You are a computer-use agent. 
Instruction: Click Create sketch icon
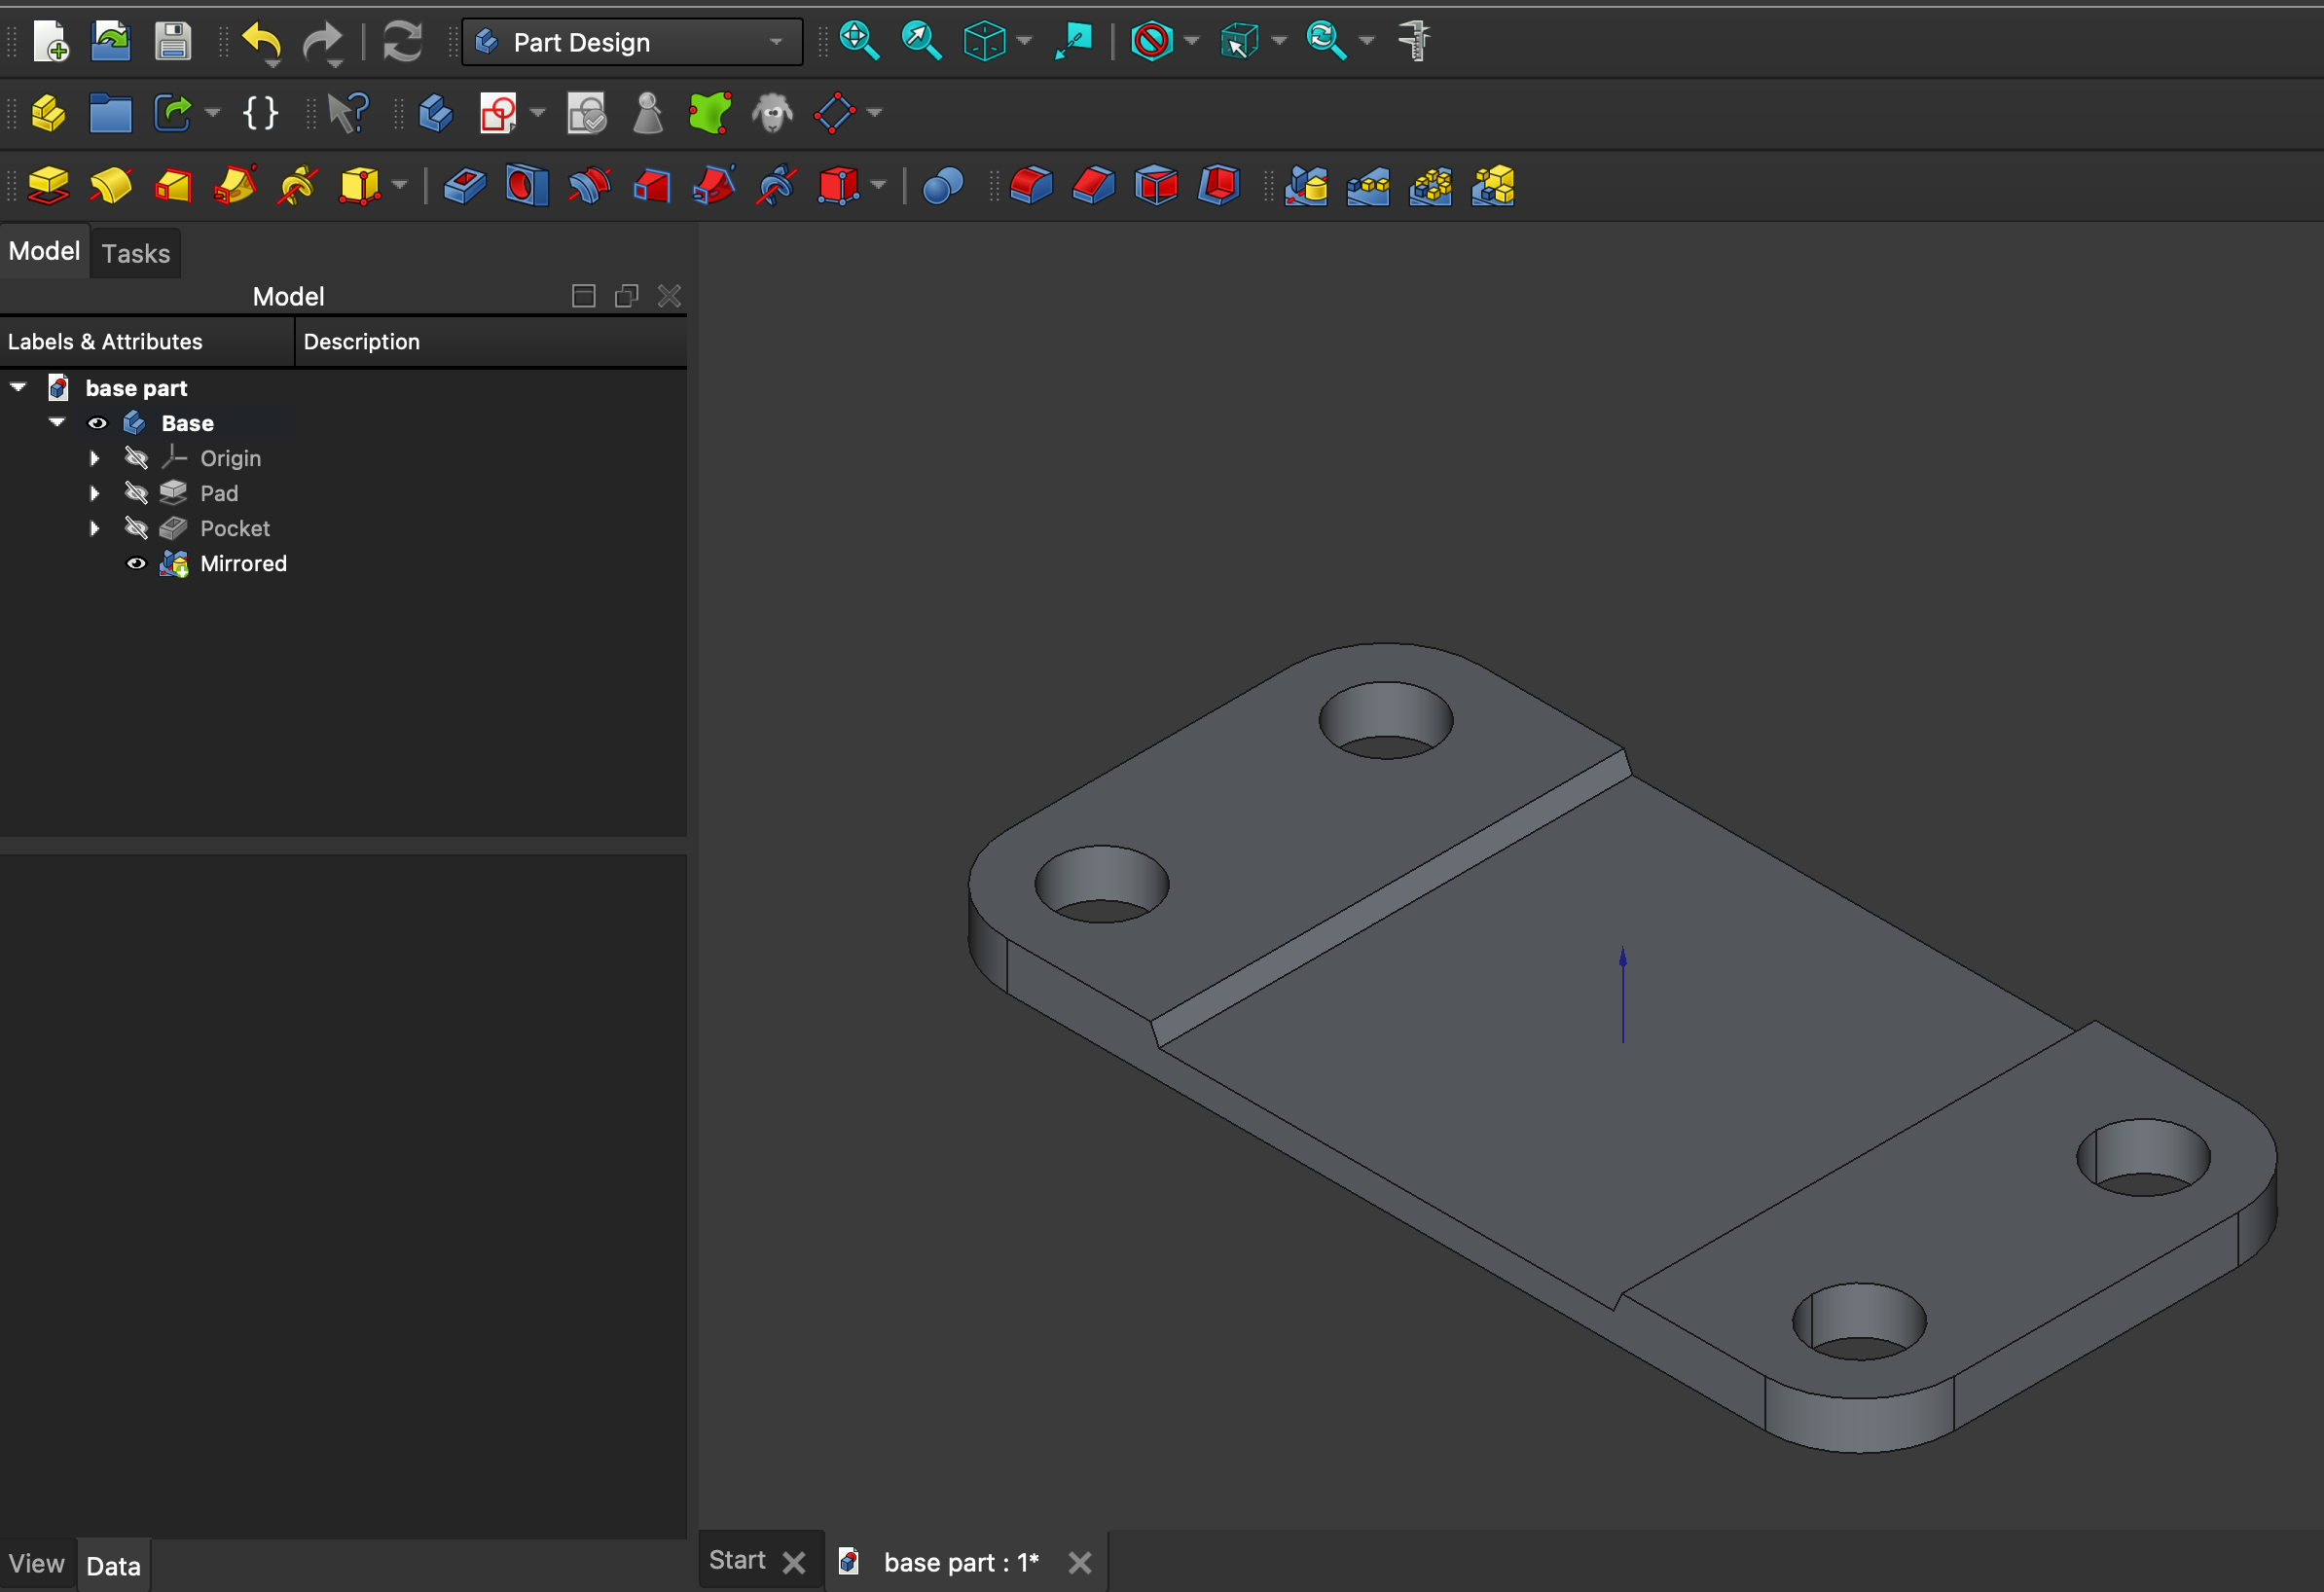pyautogui.click(x=498, y=113)
